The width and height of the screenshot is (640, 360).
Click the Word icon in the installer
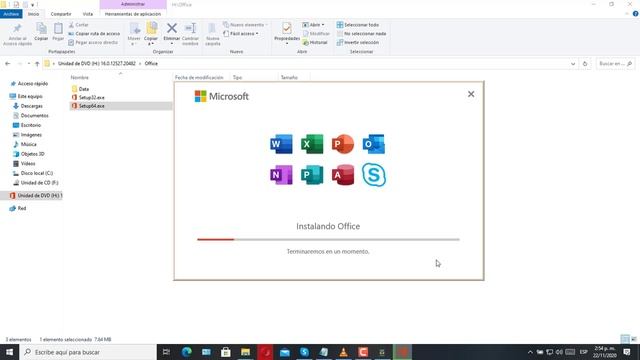point(281,144)
